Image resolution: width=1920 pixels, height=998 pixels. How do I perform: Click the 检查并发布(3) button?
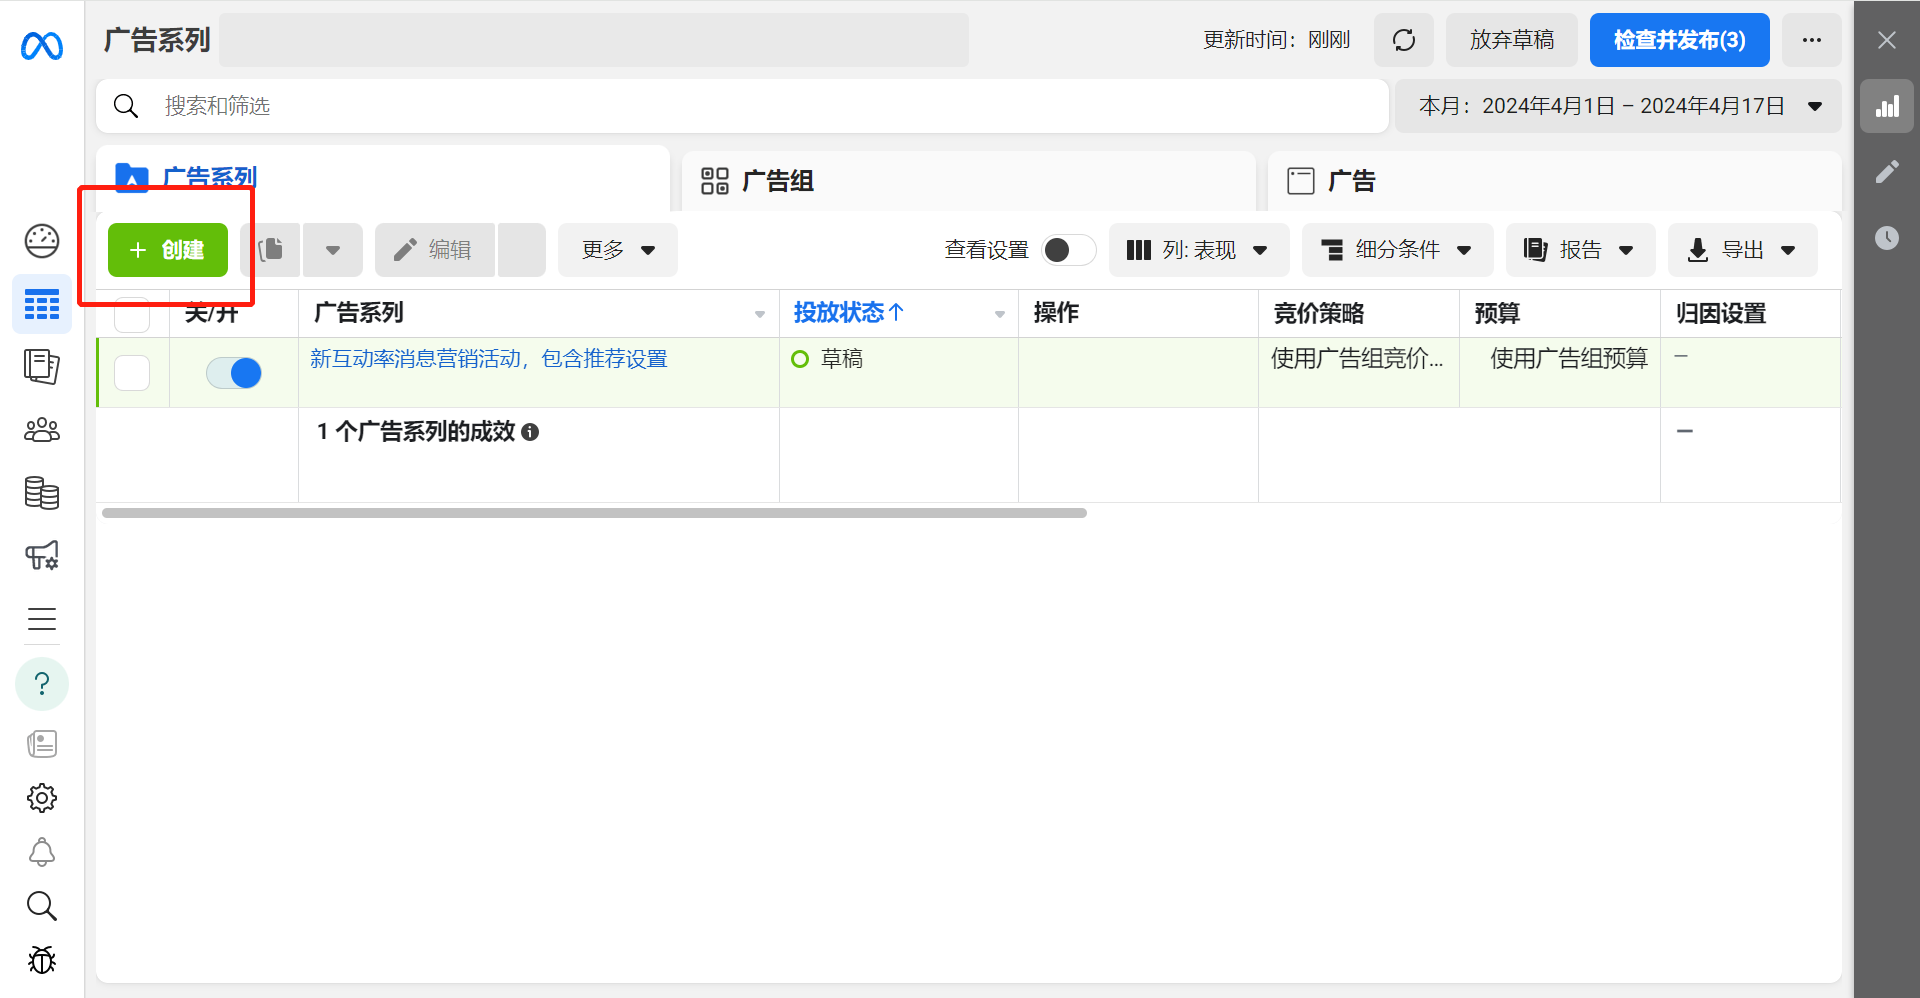pos(1679,40)
